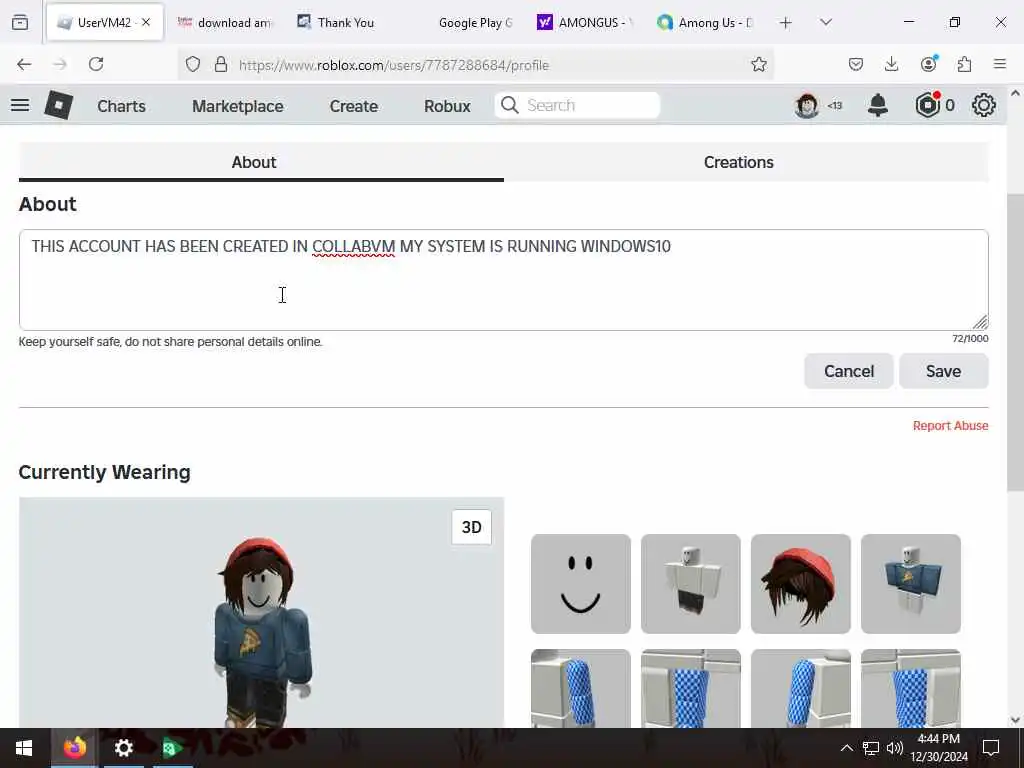Click the Report Abuse link
The height and width of the screenshot is (768, 1024).
tap(950, 426)
